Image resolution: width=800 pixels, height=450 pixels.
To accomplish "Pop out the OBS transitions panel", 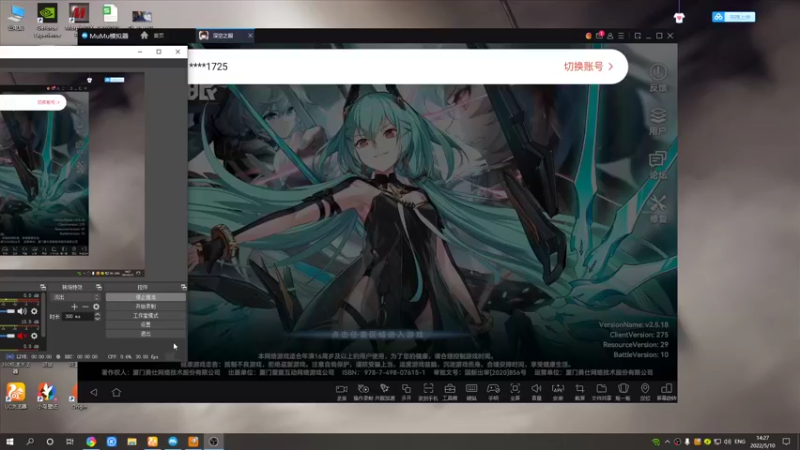I will coord(98,287).
